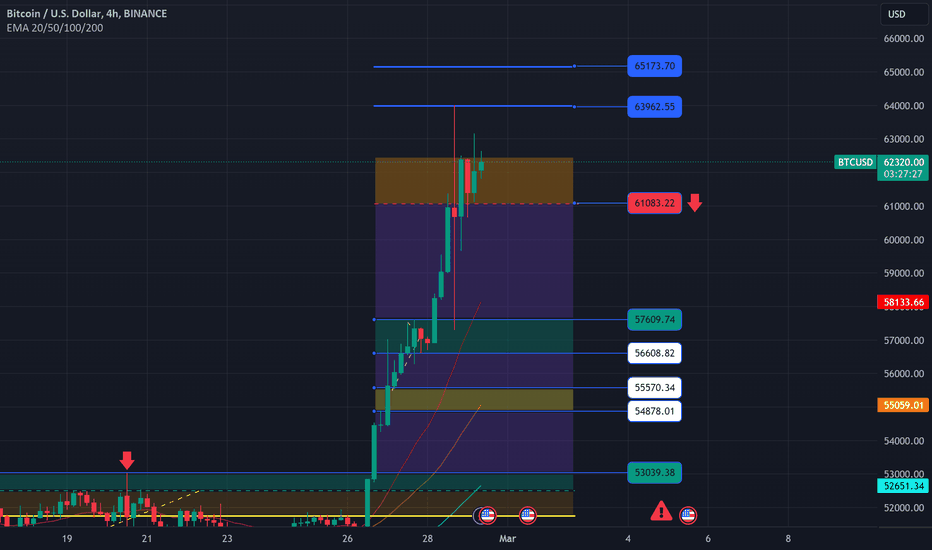Image resolution: width=932 pixels, height=550 pixels.
Task: Click the 54000.00 price scale value
Action: click(x=903, y=441)
